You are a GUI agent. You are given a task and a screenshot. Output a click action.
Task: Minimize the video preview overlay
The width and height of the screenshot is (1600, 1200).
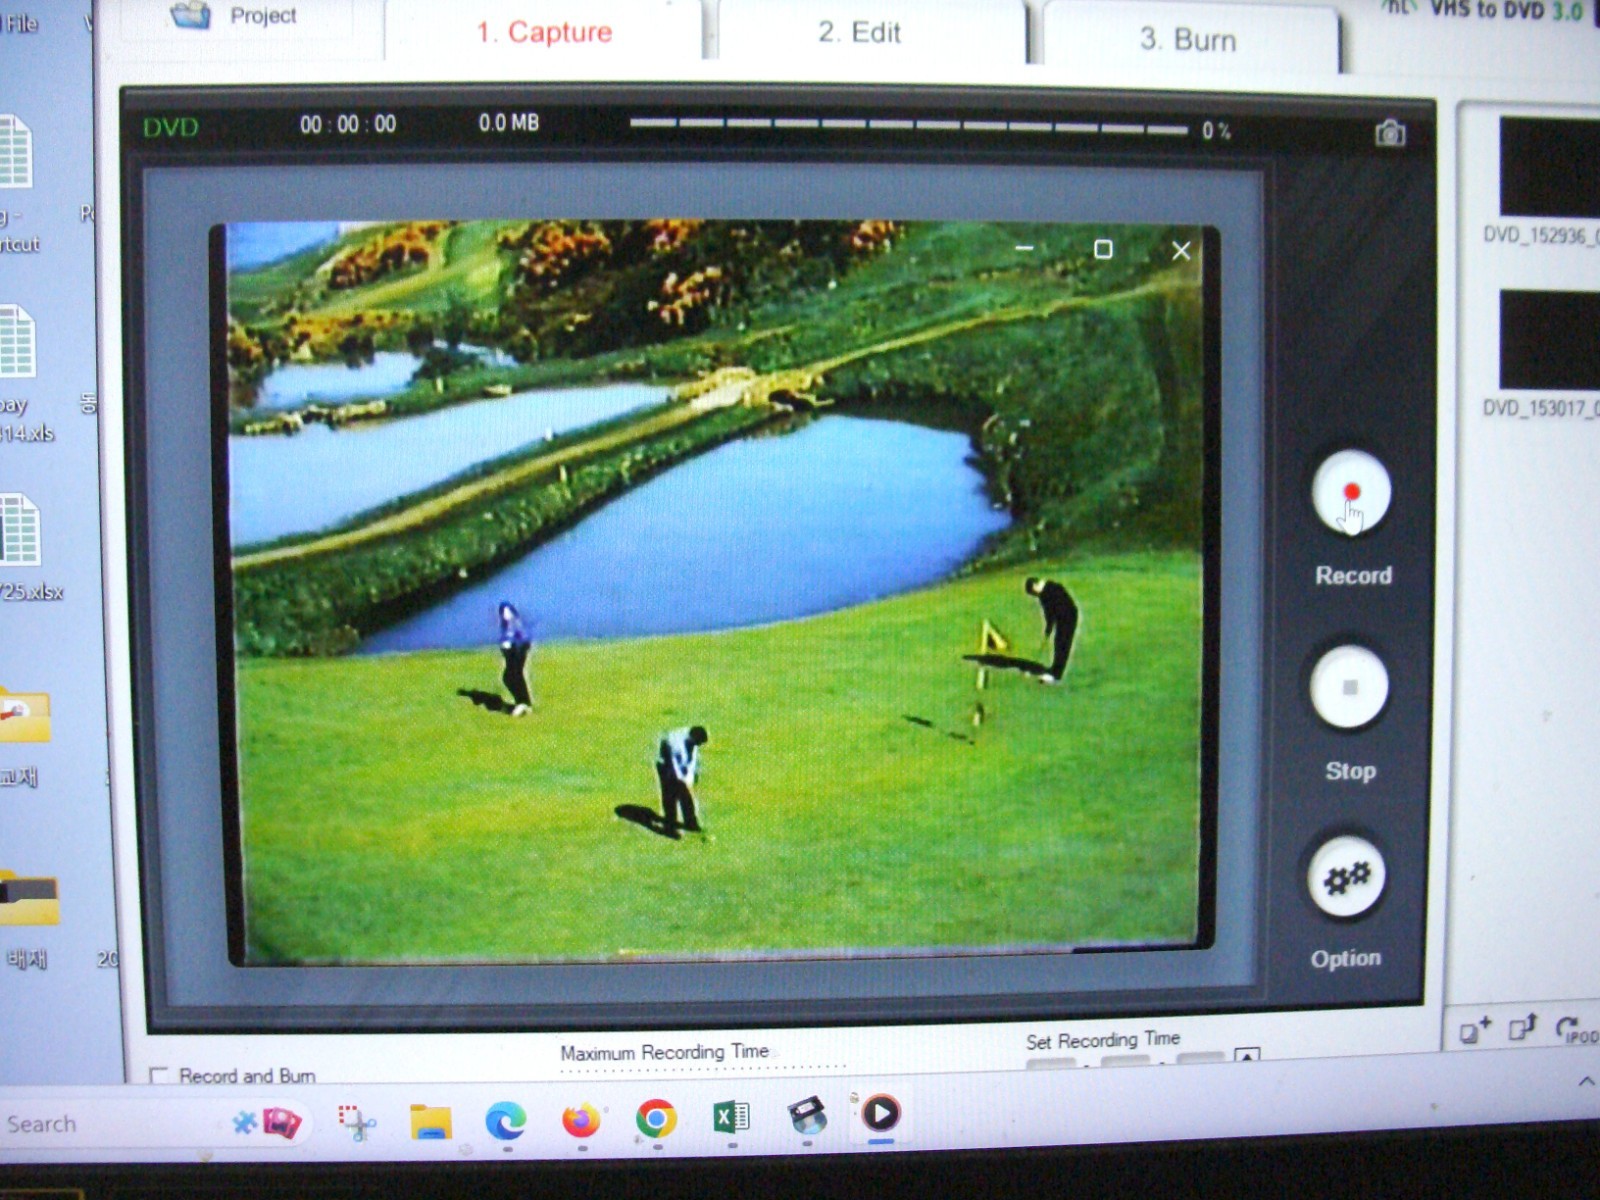1024,248
